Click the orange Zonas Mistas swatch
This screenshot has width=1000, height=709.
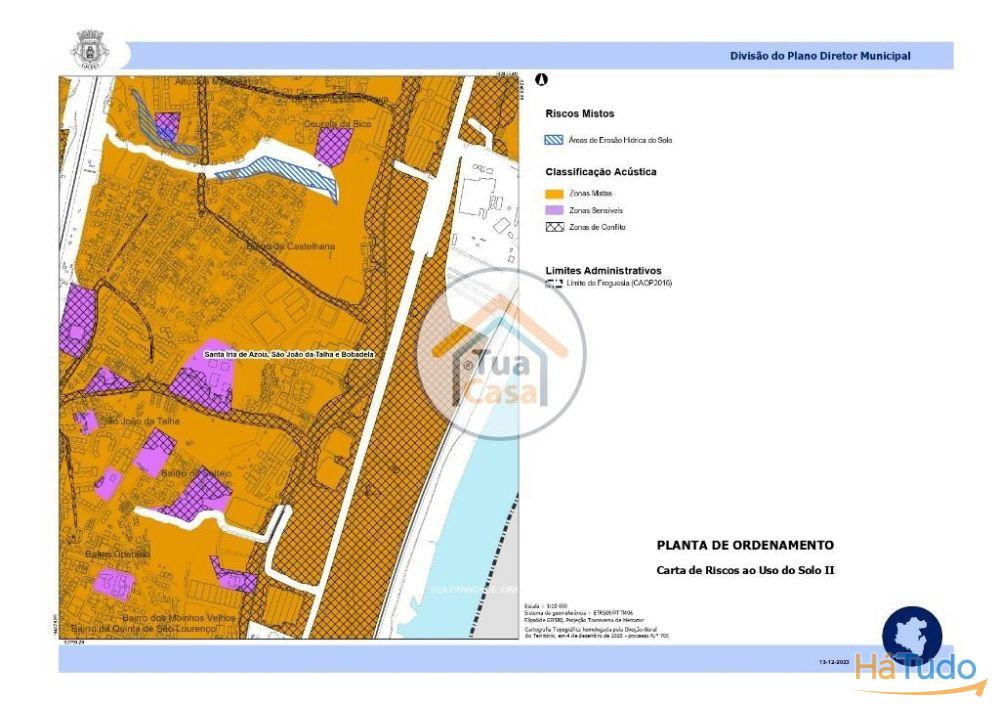point(554,193)
